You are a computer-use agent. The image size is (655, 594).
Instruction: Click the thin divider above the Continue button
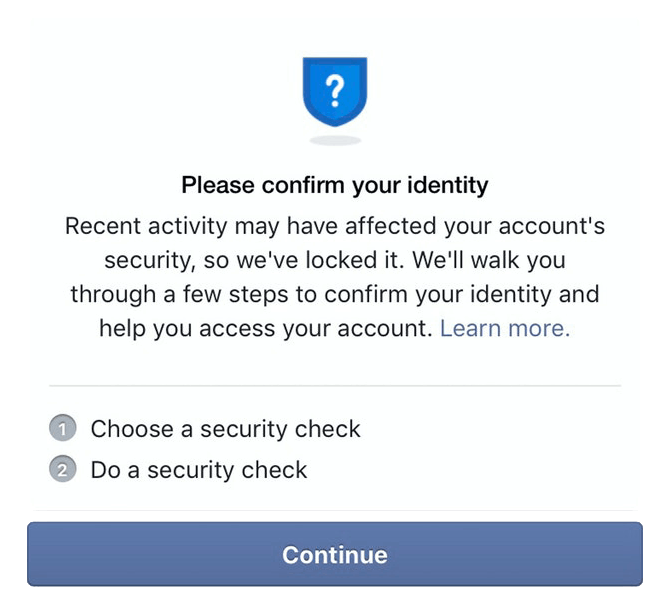335,510
